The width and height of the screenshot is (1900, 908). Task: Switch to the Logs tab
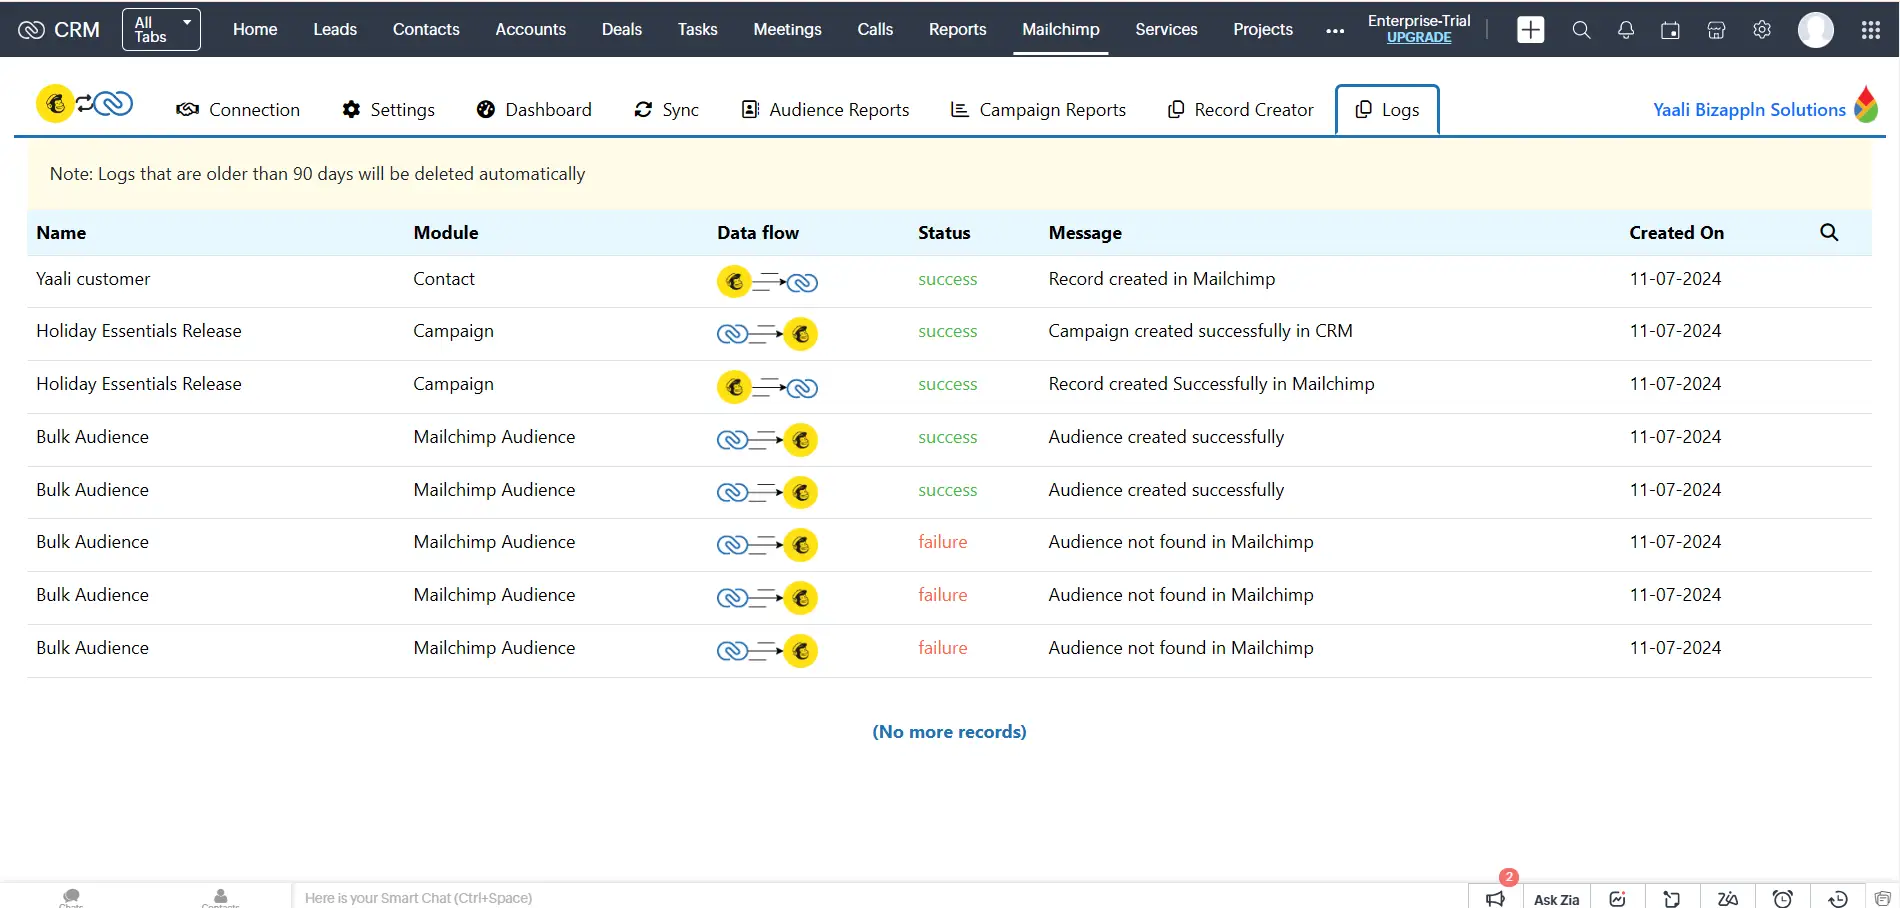point(1386,110)
